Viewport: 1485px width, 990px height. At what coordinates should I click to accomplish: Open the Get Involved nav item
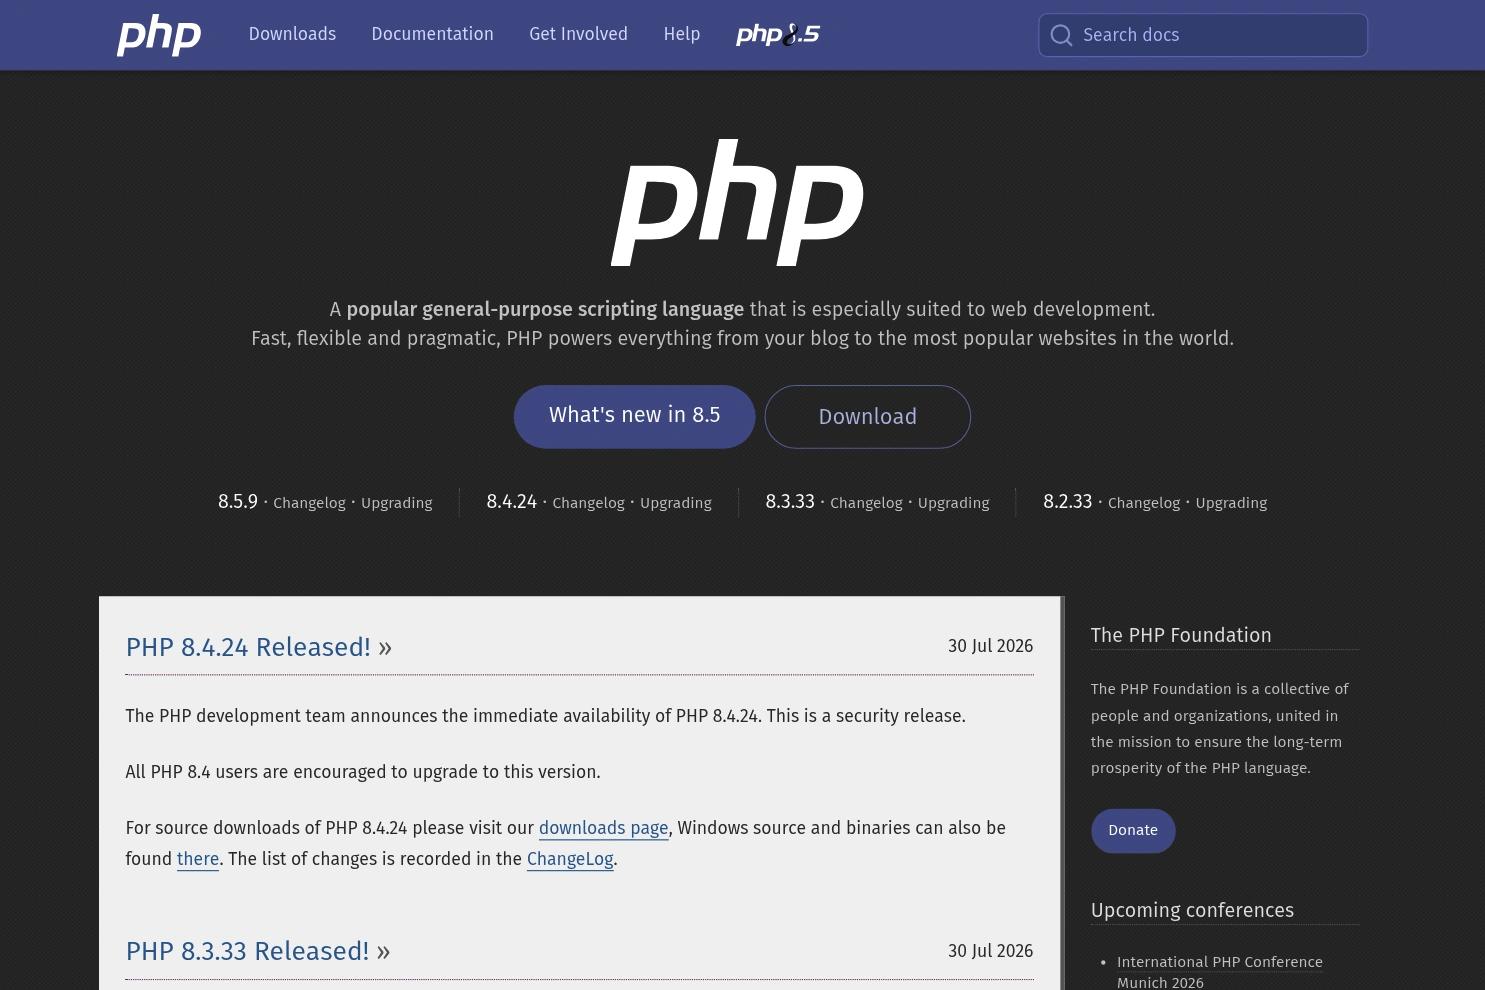(578, 34)
